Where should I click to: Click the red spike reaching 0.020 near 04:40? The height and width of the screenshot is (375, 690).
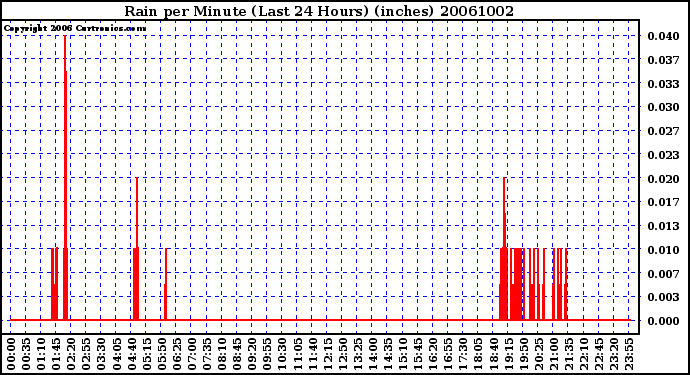point(137,249)
